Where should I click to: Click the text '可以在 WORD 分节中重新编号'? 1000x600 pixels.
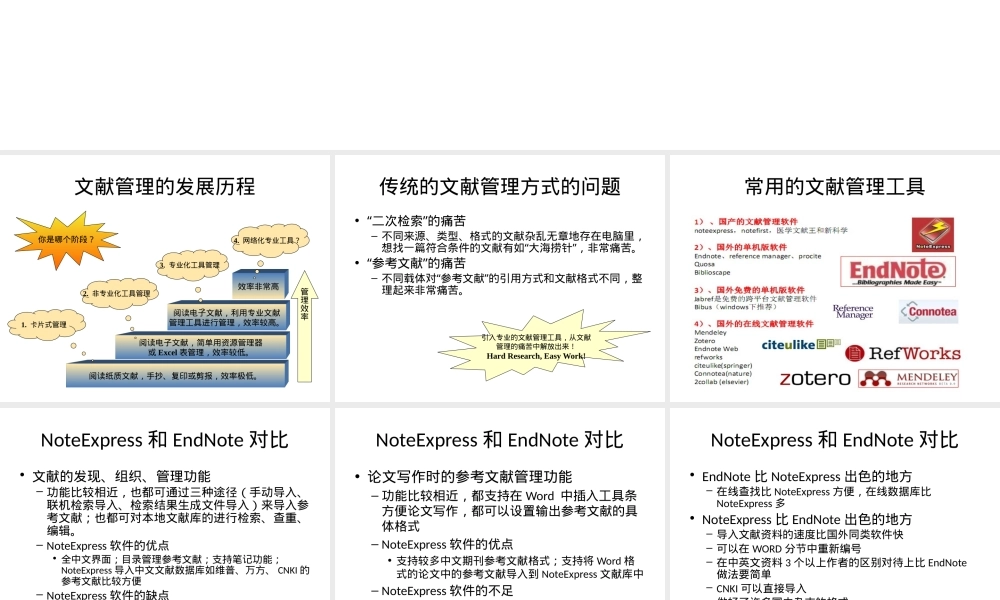click(x=788, y=548)
